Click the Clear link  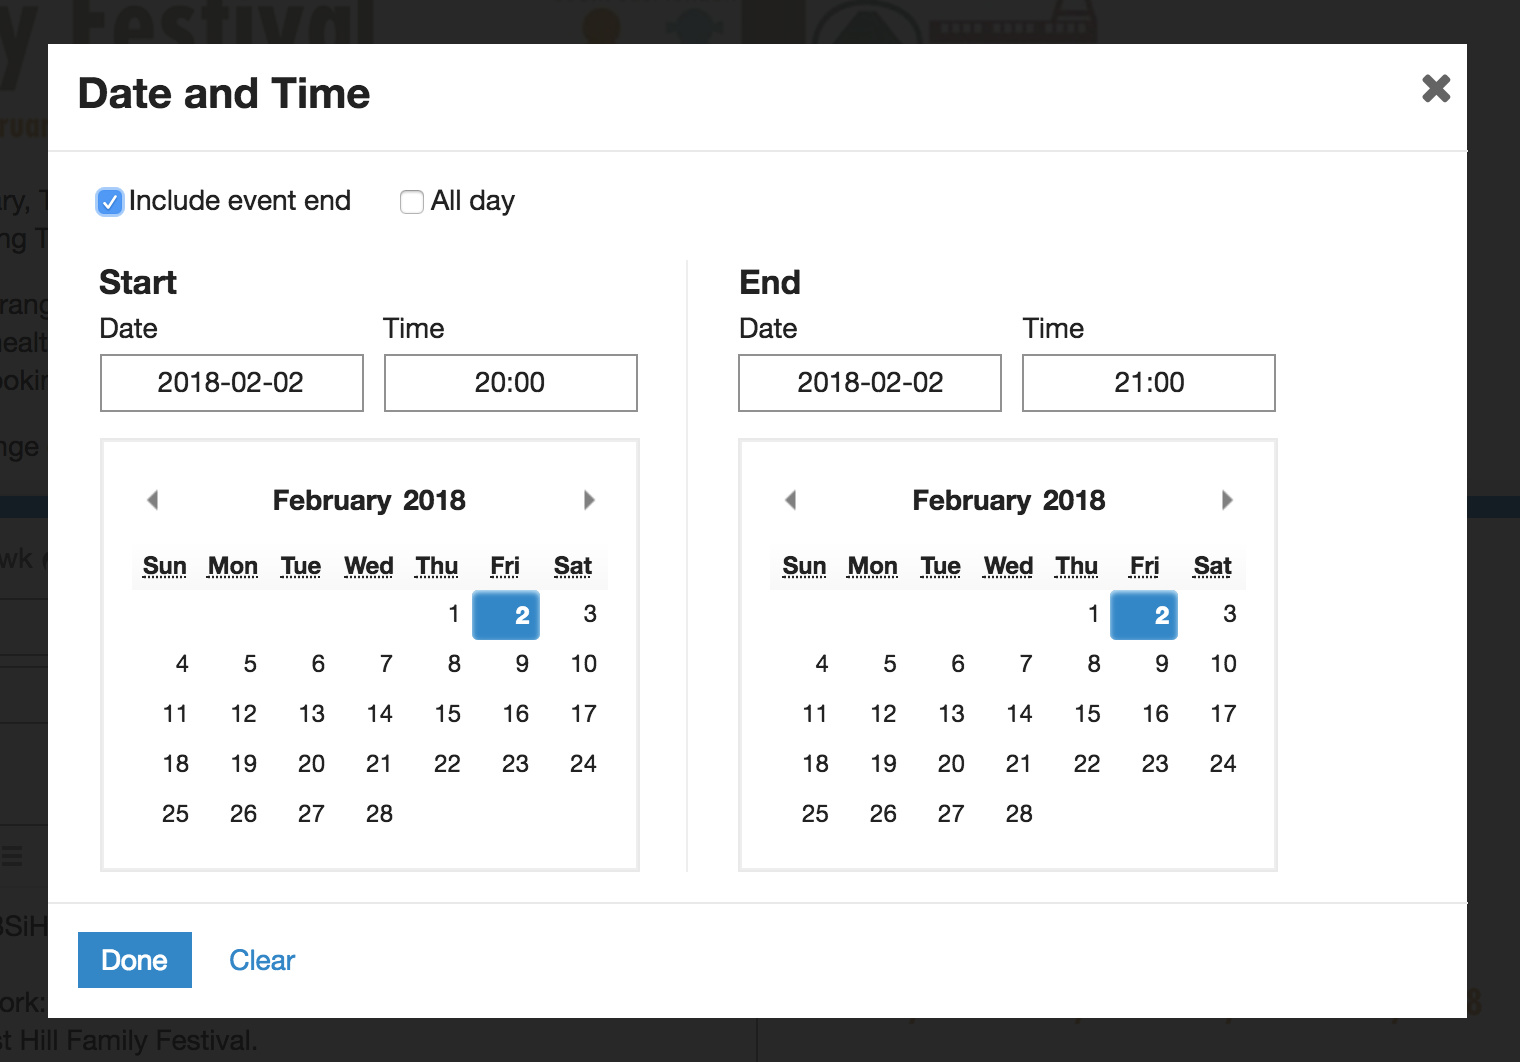point(262,960)
